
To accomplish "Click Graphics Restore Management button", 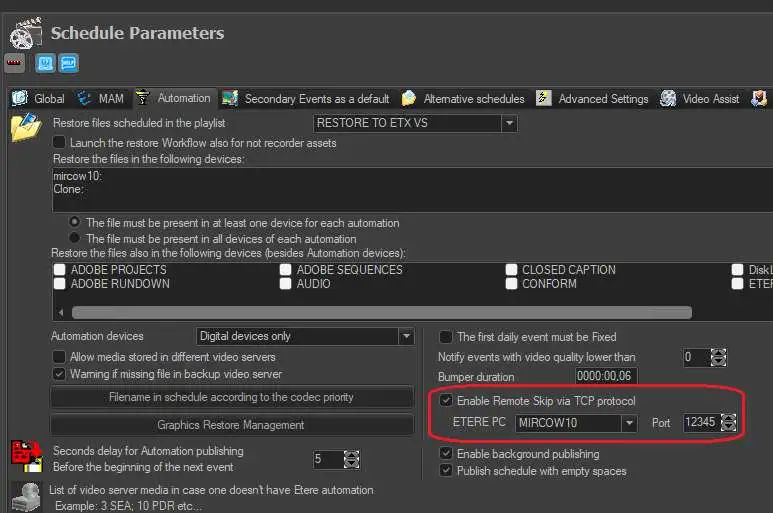I will [x=231, y=424].
